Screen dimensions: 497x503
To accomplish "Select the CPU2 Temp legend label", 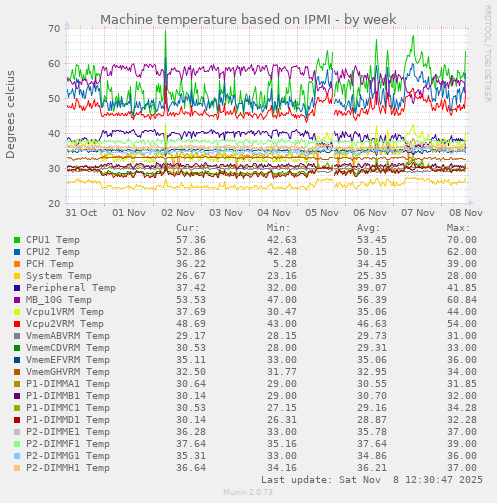I will [53, 252].
